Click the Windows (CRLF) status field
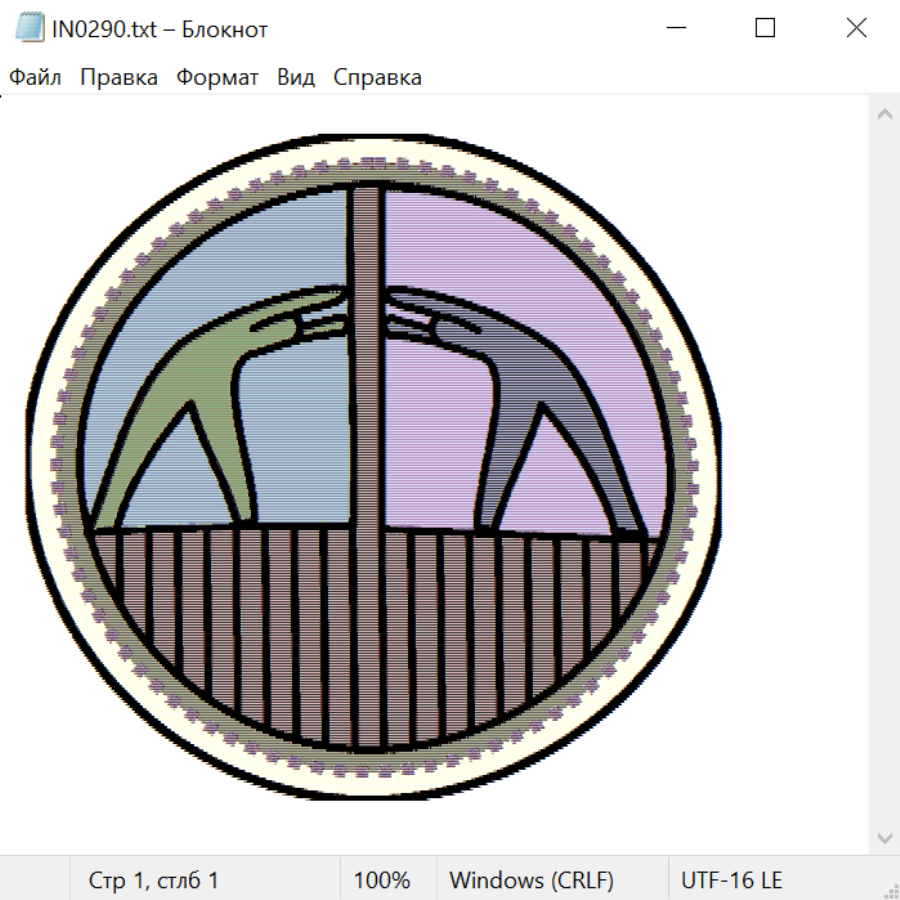This screenshot has height=900, width=900. (531, 881)
